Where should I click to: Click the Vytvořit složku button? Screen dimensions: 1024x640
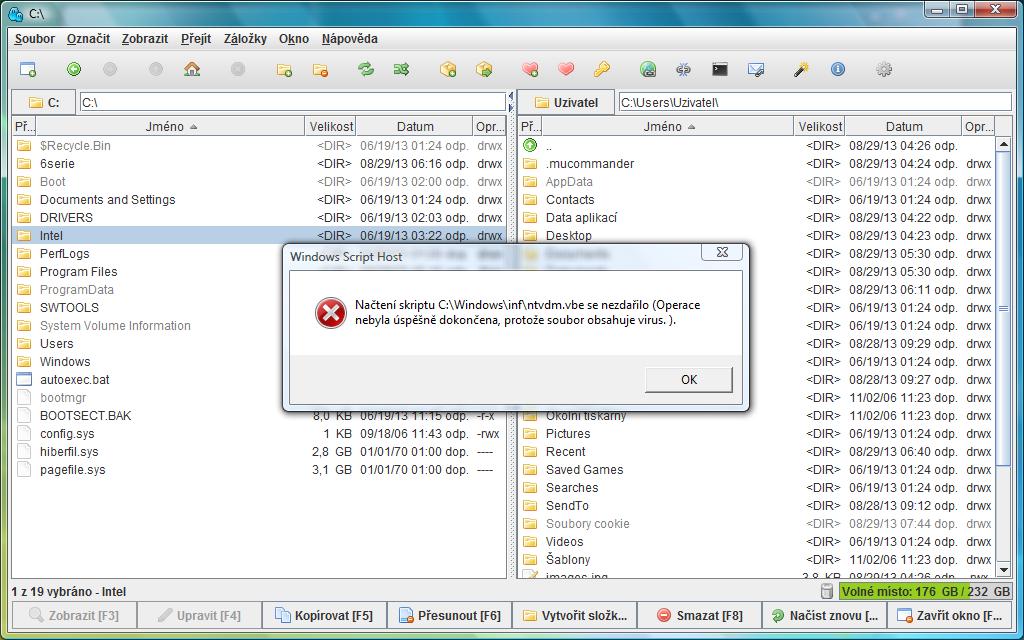pos(575,615)
